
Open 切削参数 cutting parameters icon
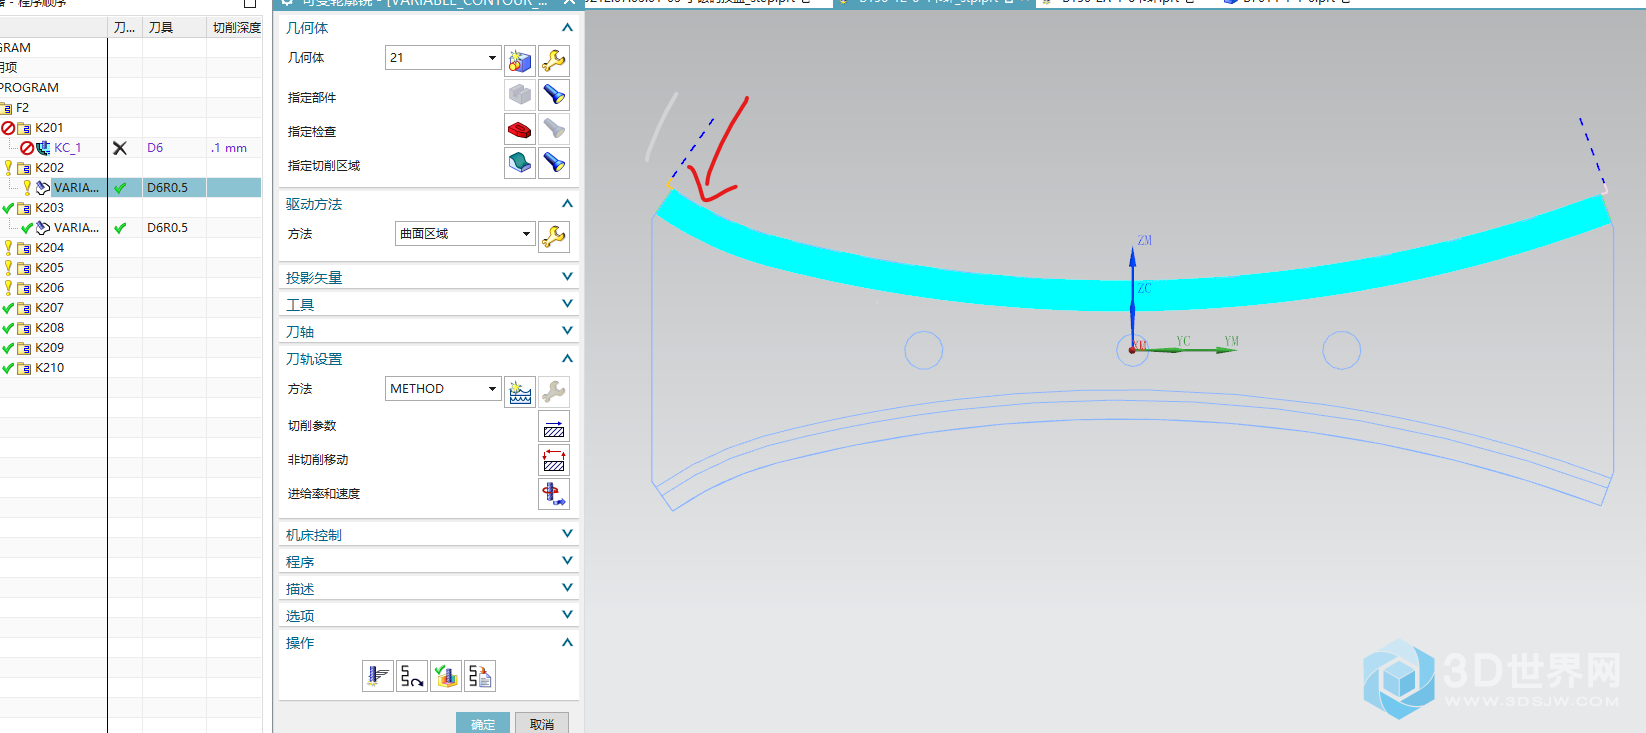[x=554, y=426]
